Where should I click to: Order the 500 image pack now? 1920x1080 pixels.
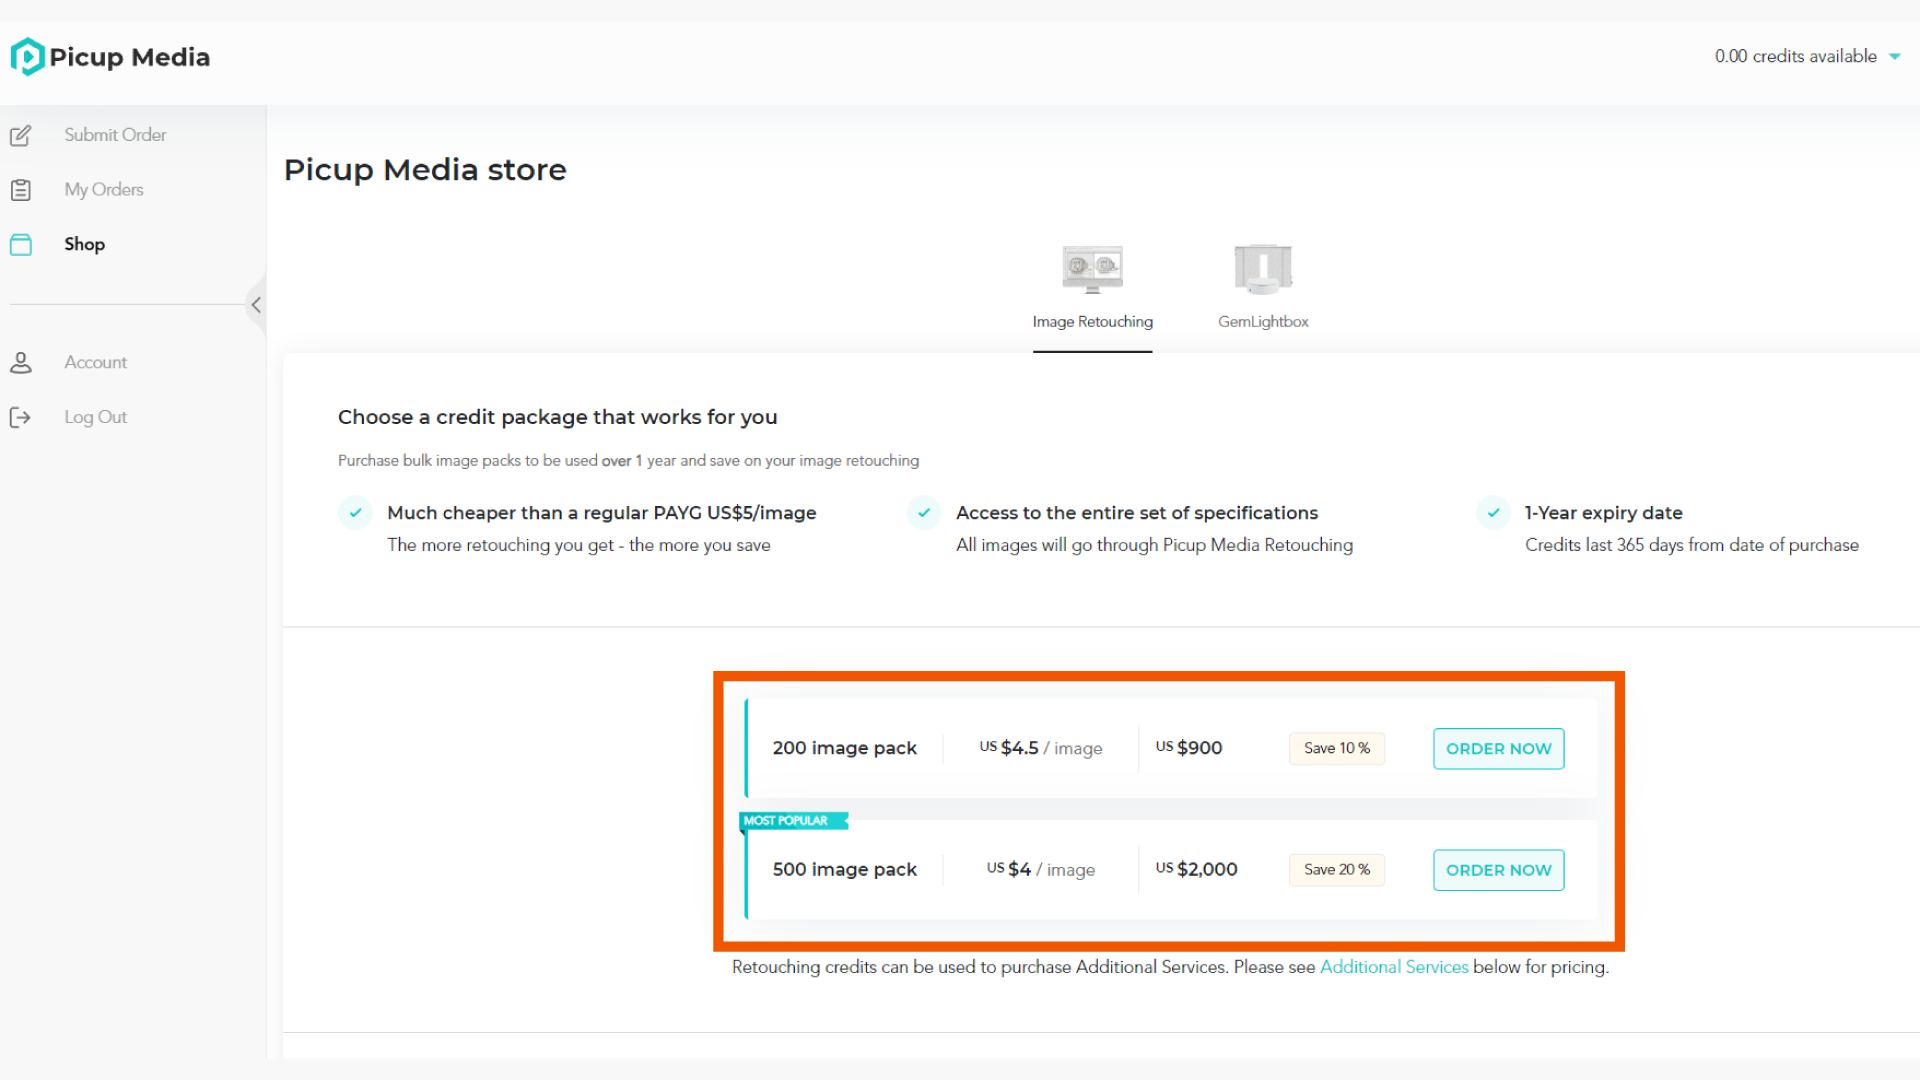1498,870
